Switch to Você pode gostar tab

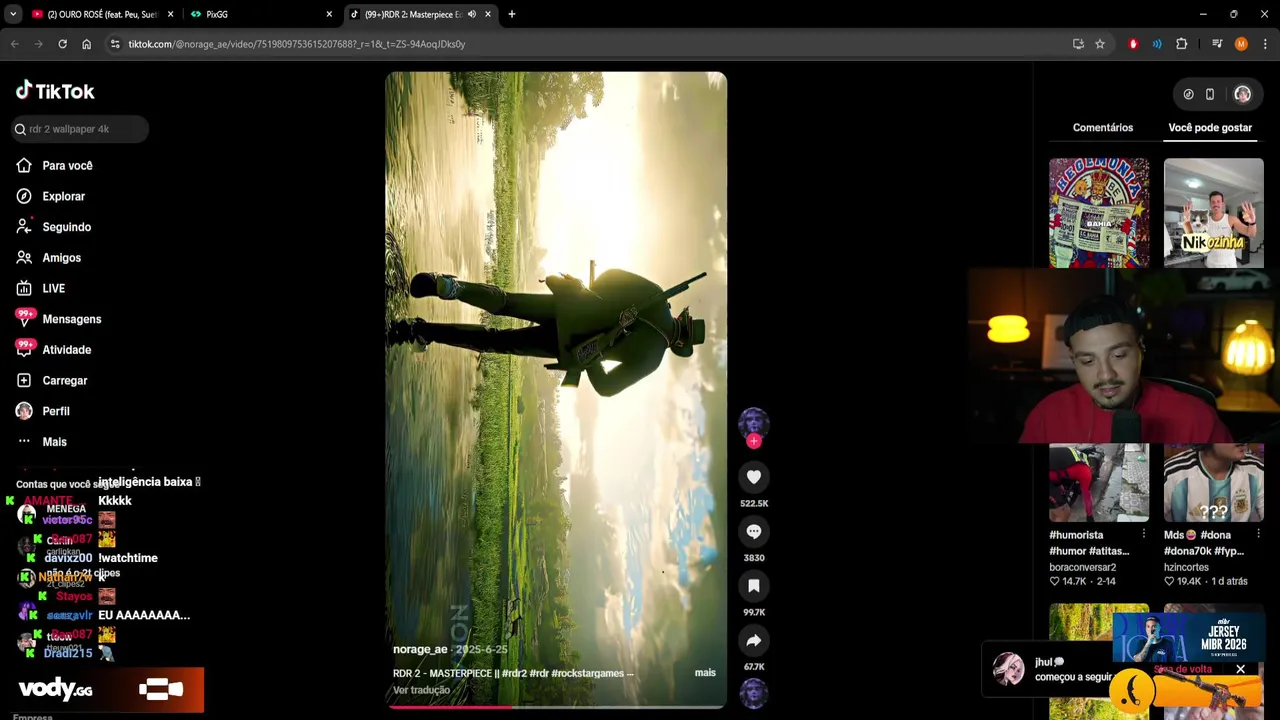[x=1210, y=128]
